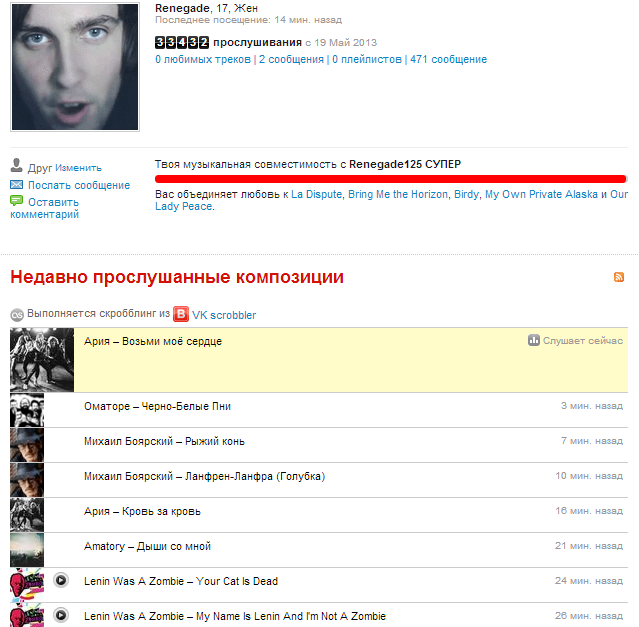This screenshot has width=639, height=627.
Task: Click the green comment bubble icon
Action: [16, 200]
